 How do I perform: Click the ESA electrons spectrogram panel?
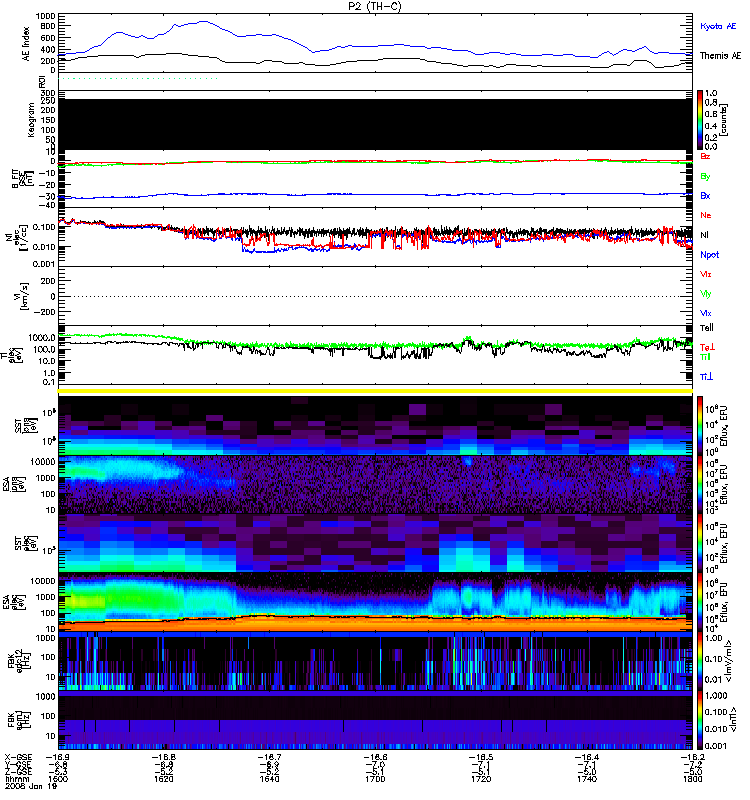coord(375,603)
